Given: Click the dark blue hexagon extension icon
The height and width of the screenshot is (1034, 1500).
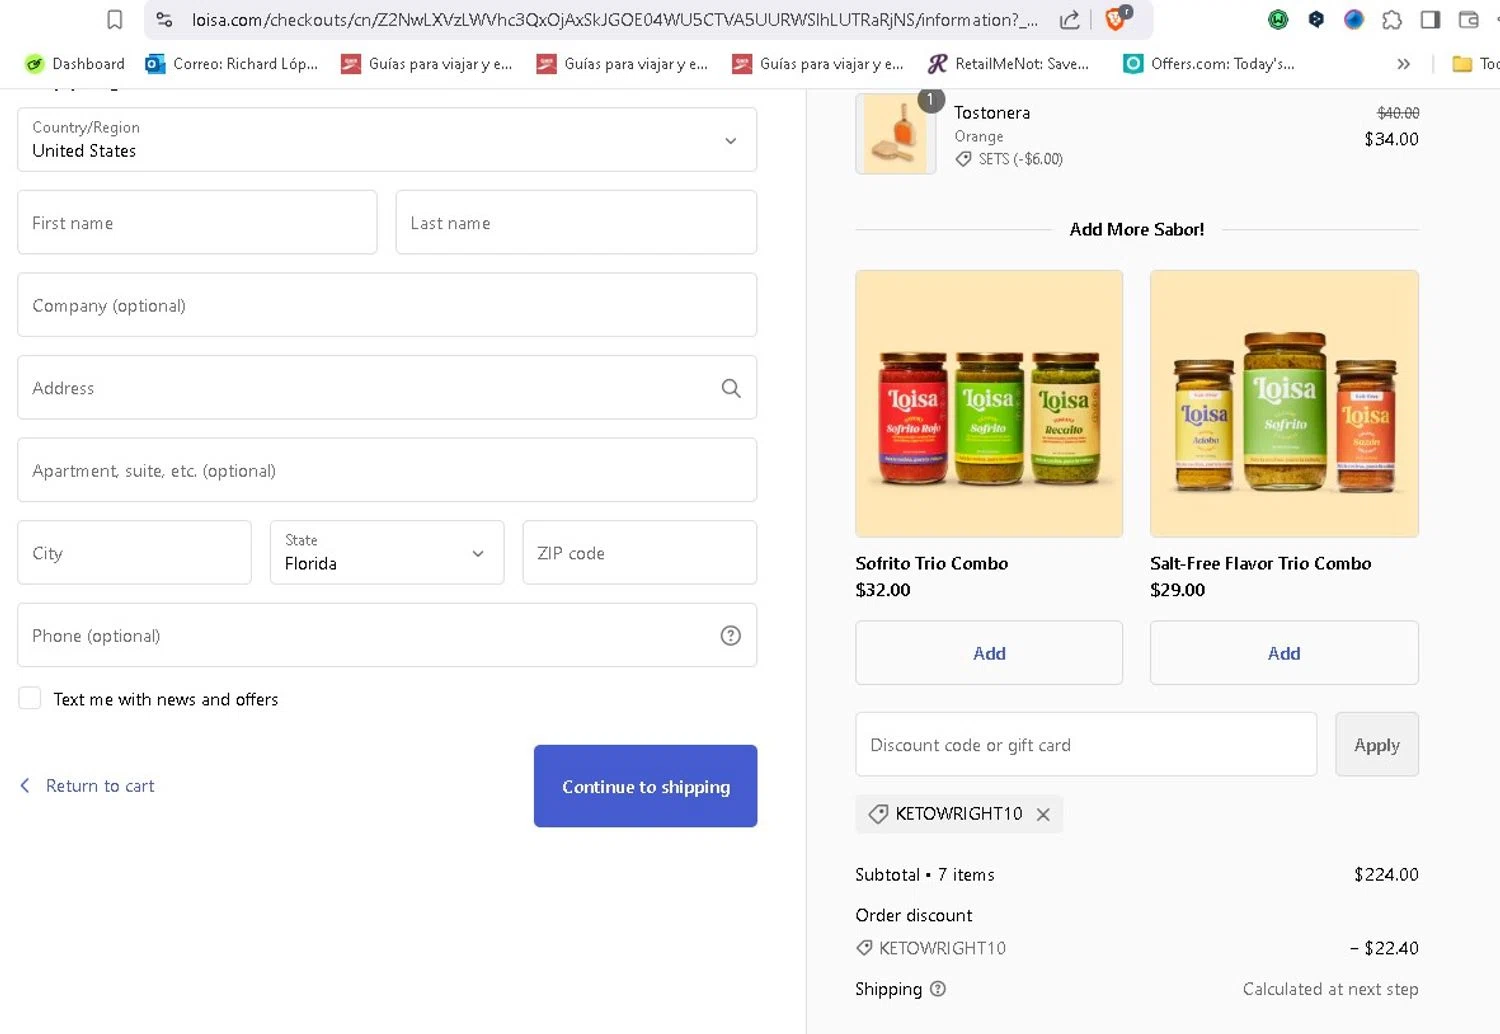Looking at the screenshot, I should coord(1316,19).
